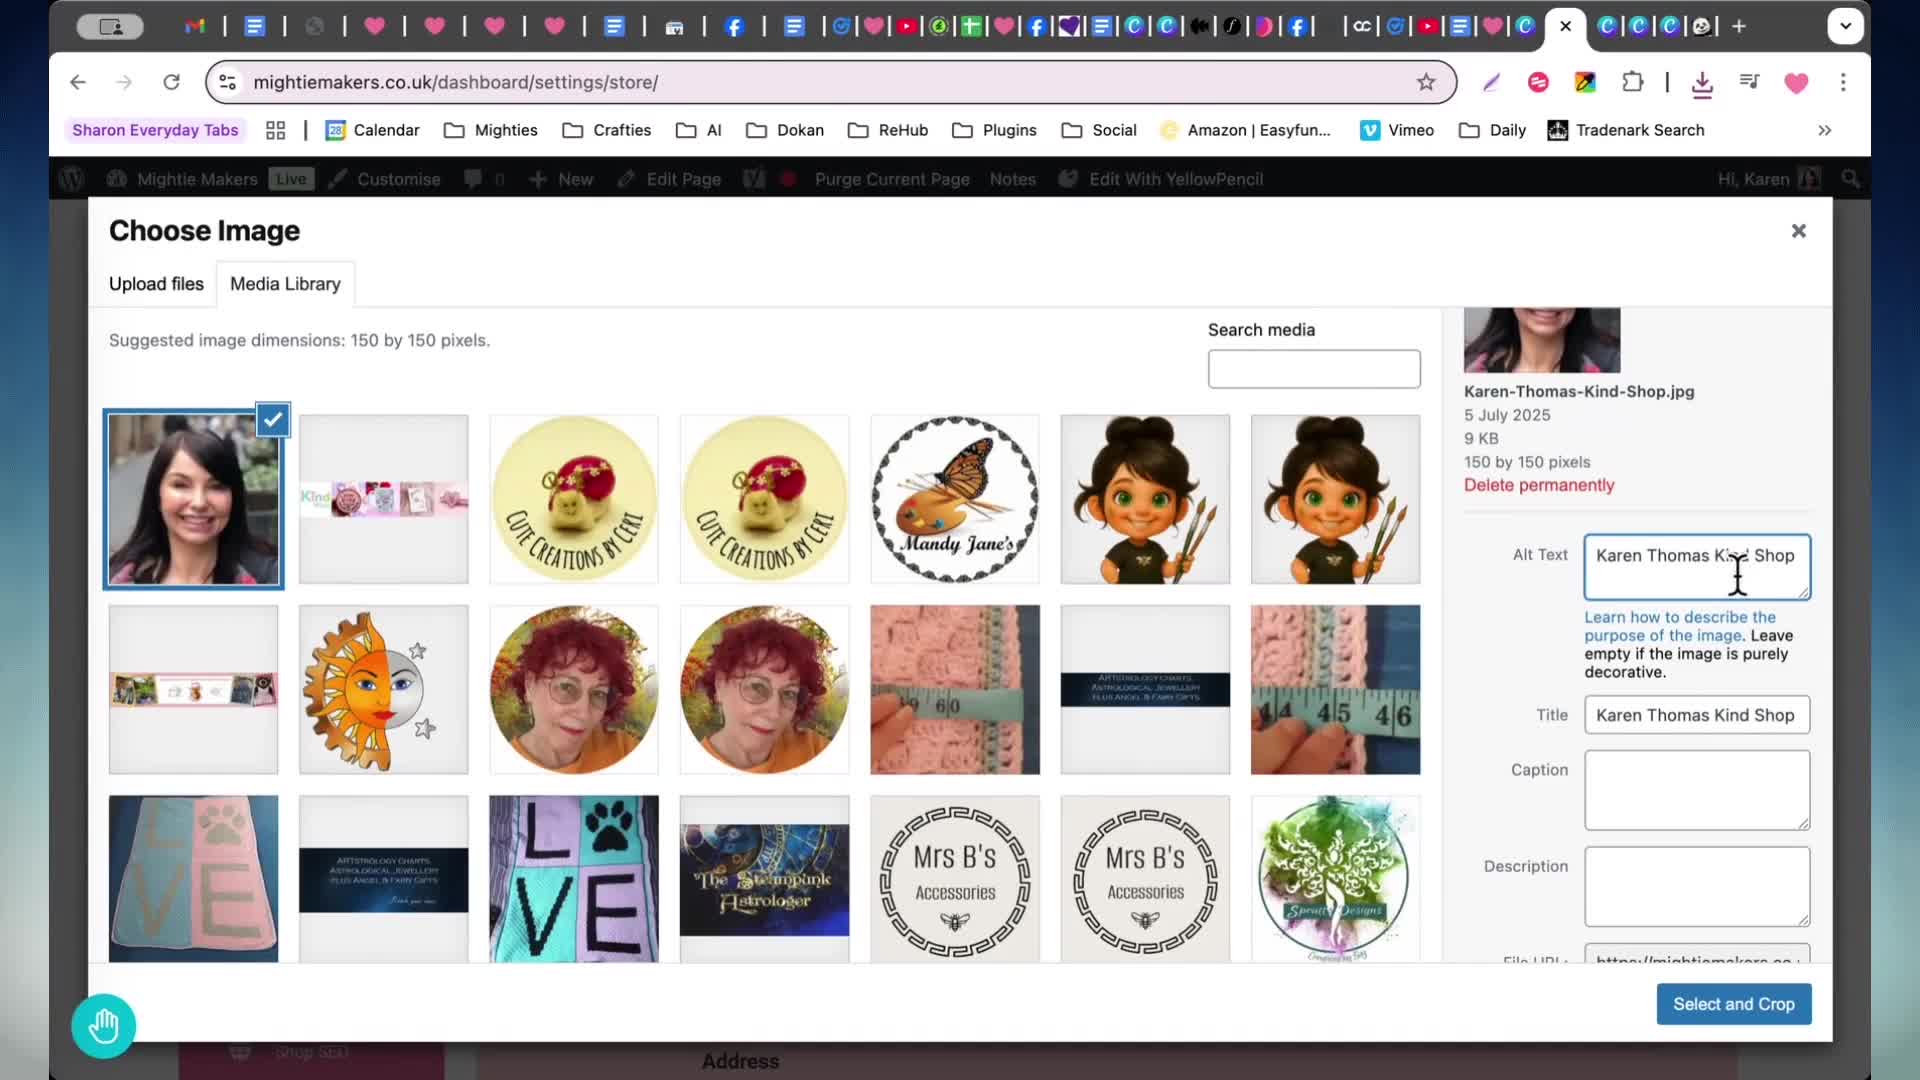Click the site information icon in address bar
This screenshot has height=1080, width=1920.
(228, 82)
